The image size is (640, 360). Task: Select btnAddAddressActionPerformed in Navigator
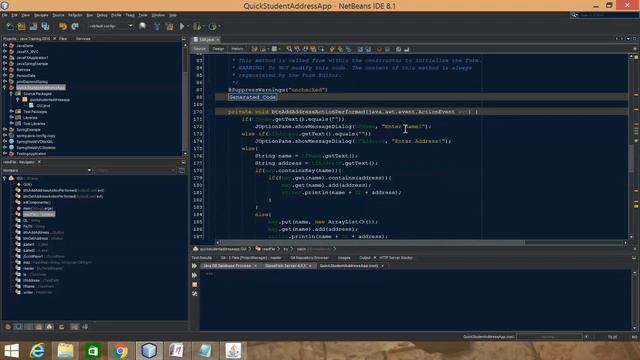point(63,190)
